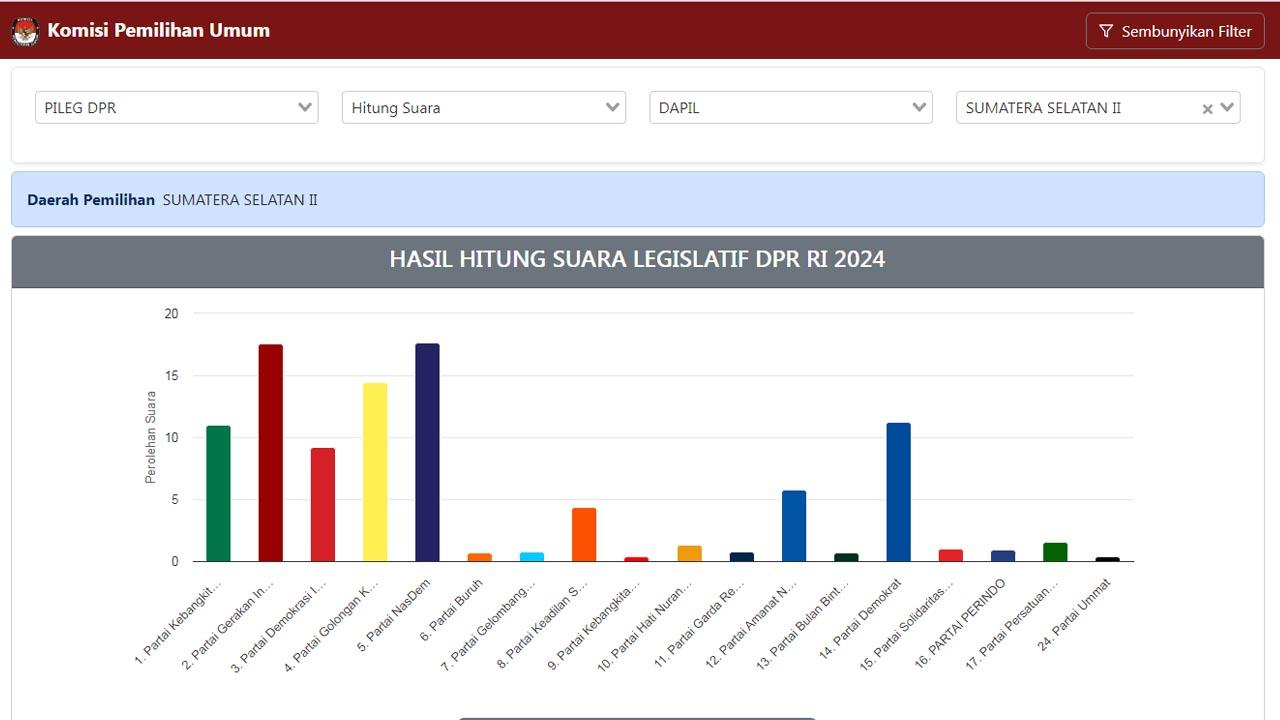The image size is (1280, 720).
Task: Click the green Partai Kebangkitan Bangsa bar
Action: click(218, 493)
